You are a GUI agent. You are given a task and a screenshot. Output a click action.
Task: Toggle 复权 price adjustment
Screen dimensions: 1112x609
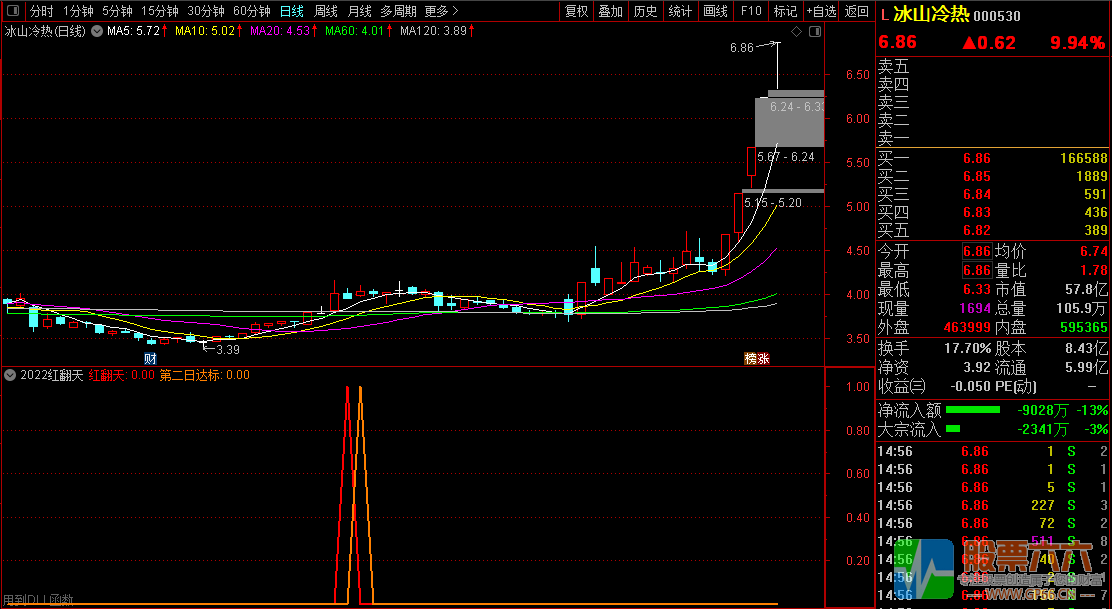pos(576,12)
